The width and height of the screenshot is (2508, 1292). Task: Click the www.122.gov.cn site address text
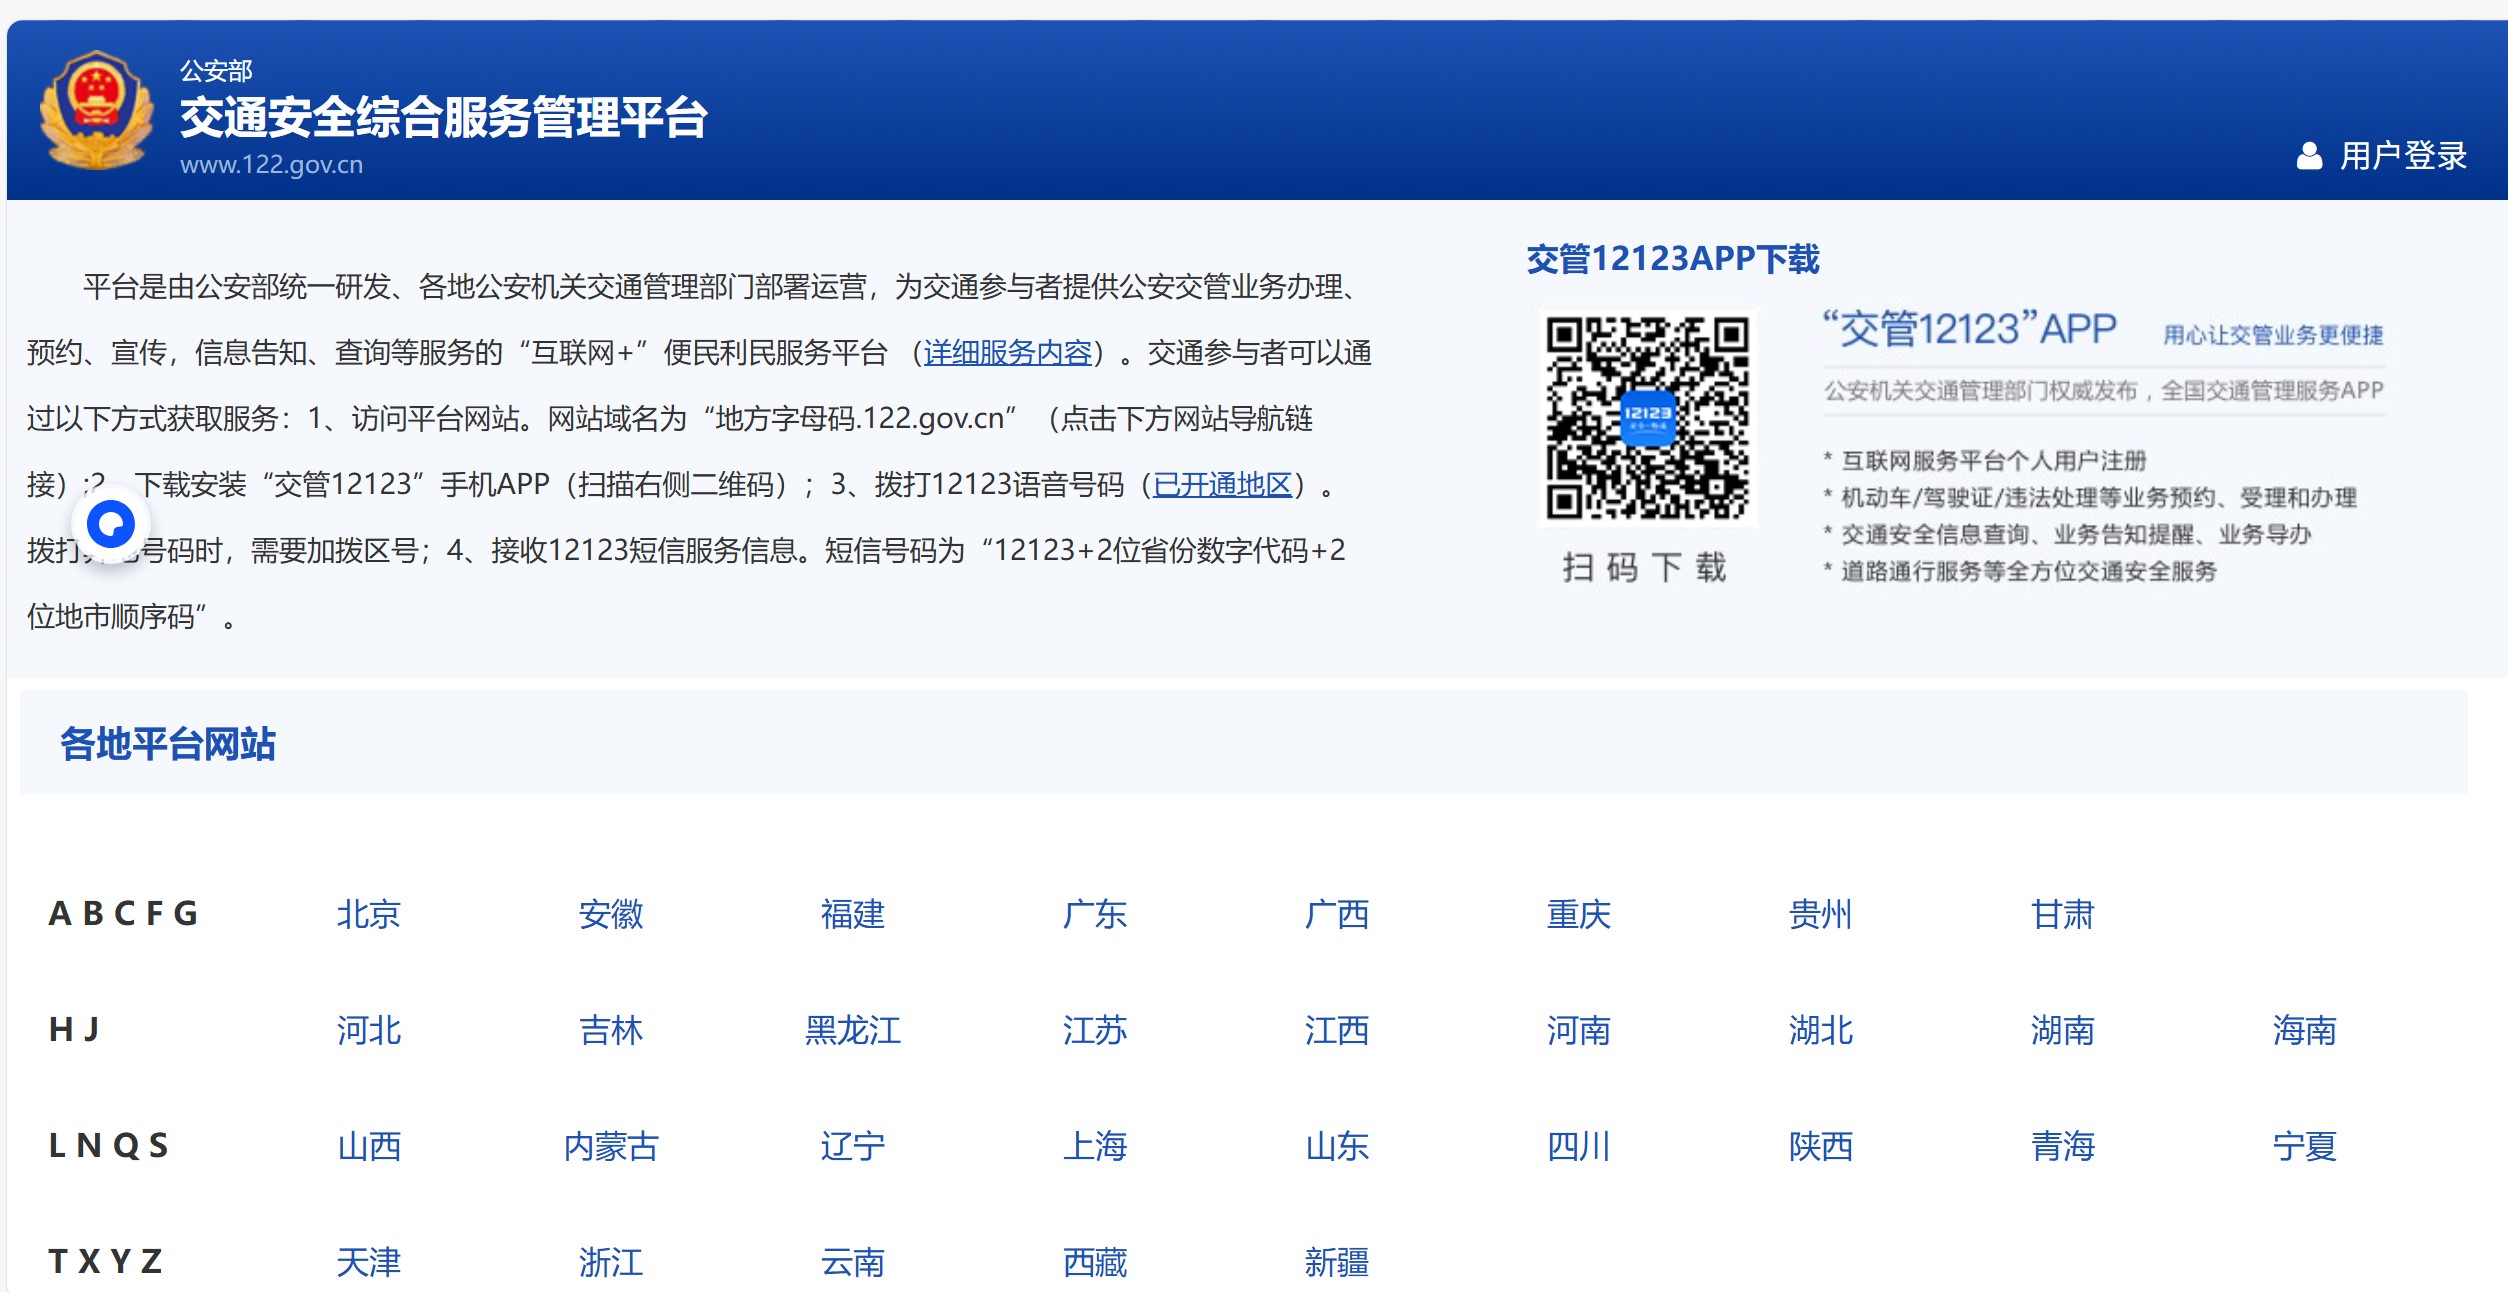click(271, 165)
